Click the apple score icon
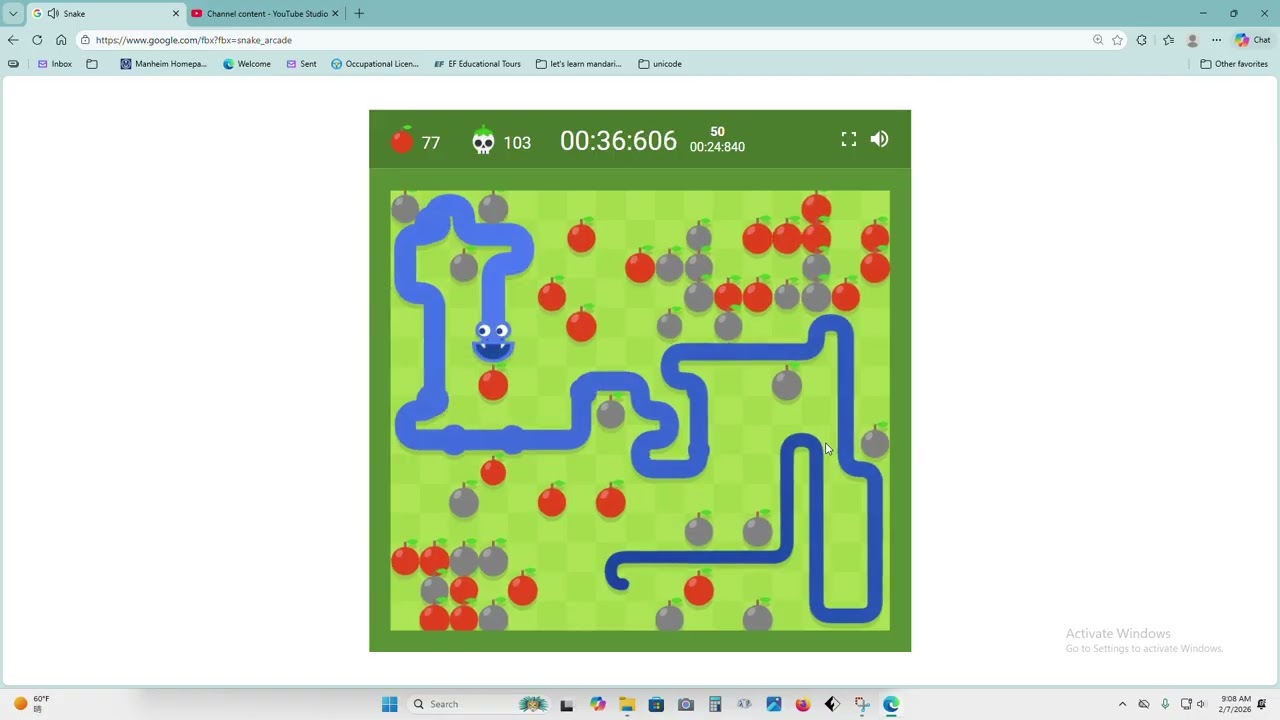This screenshot has height=720, width=1280. pyautogui.click(x=402, y=140)
